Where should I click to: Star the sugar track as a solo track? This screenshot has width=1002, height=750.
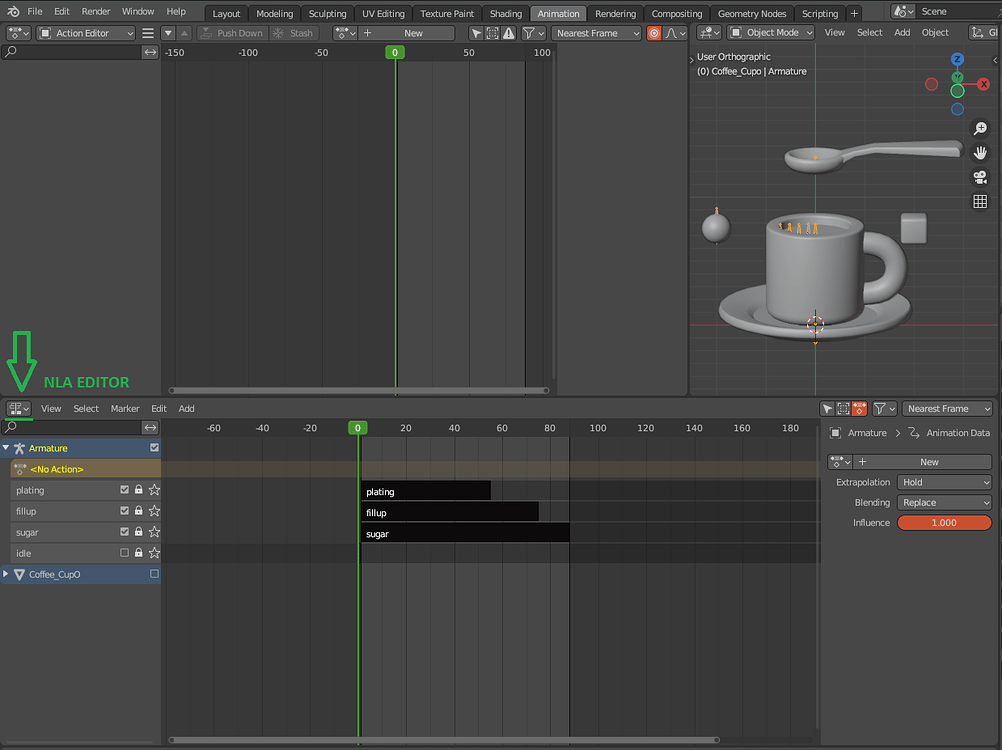(153, 531)
